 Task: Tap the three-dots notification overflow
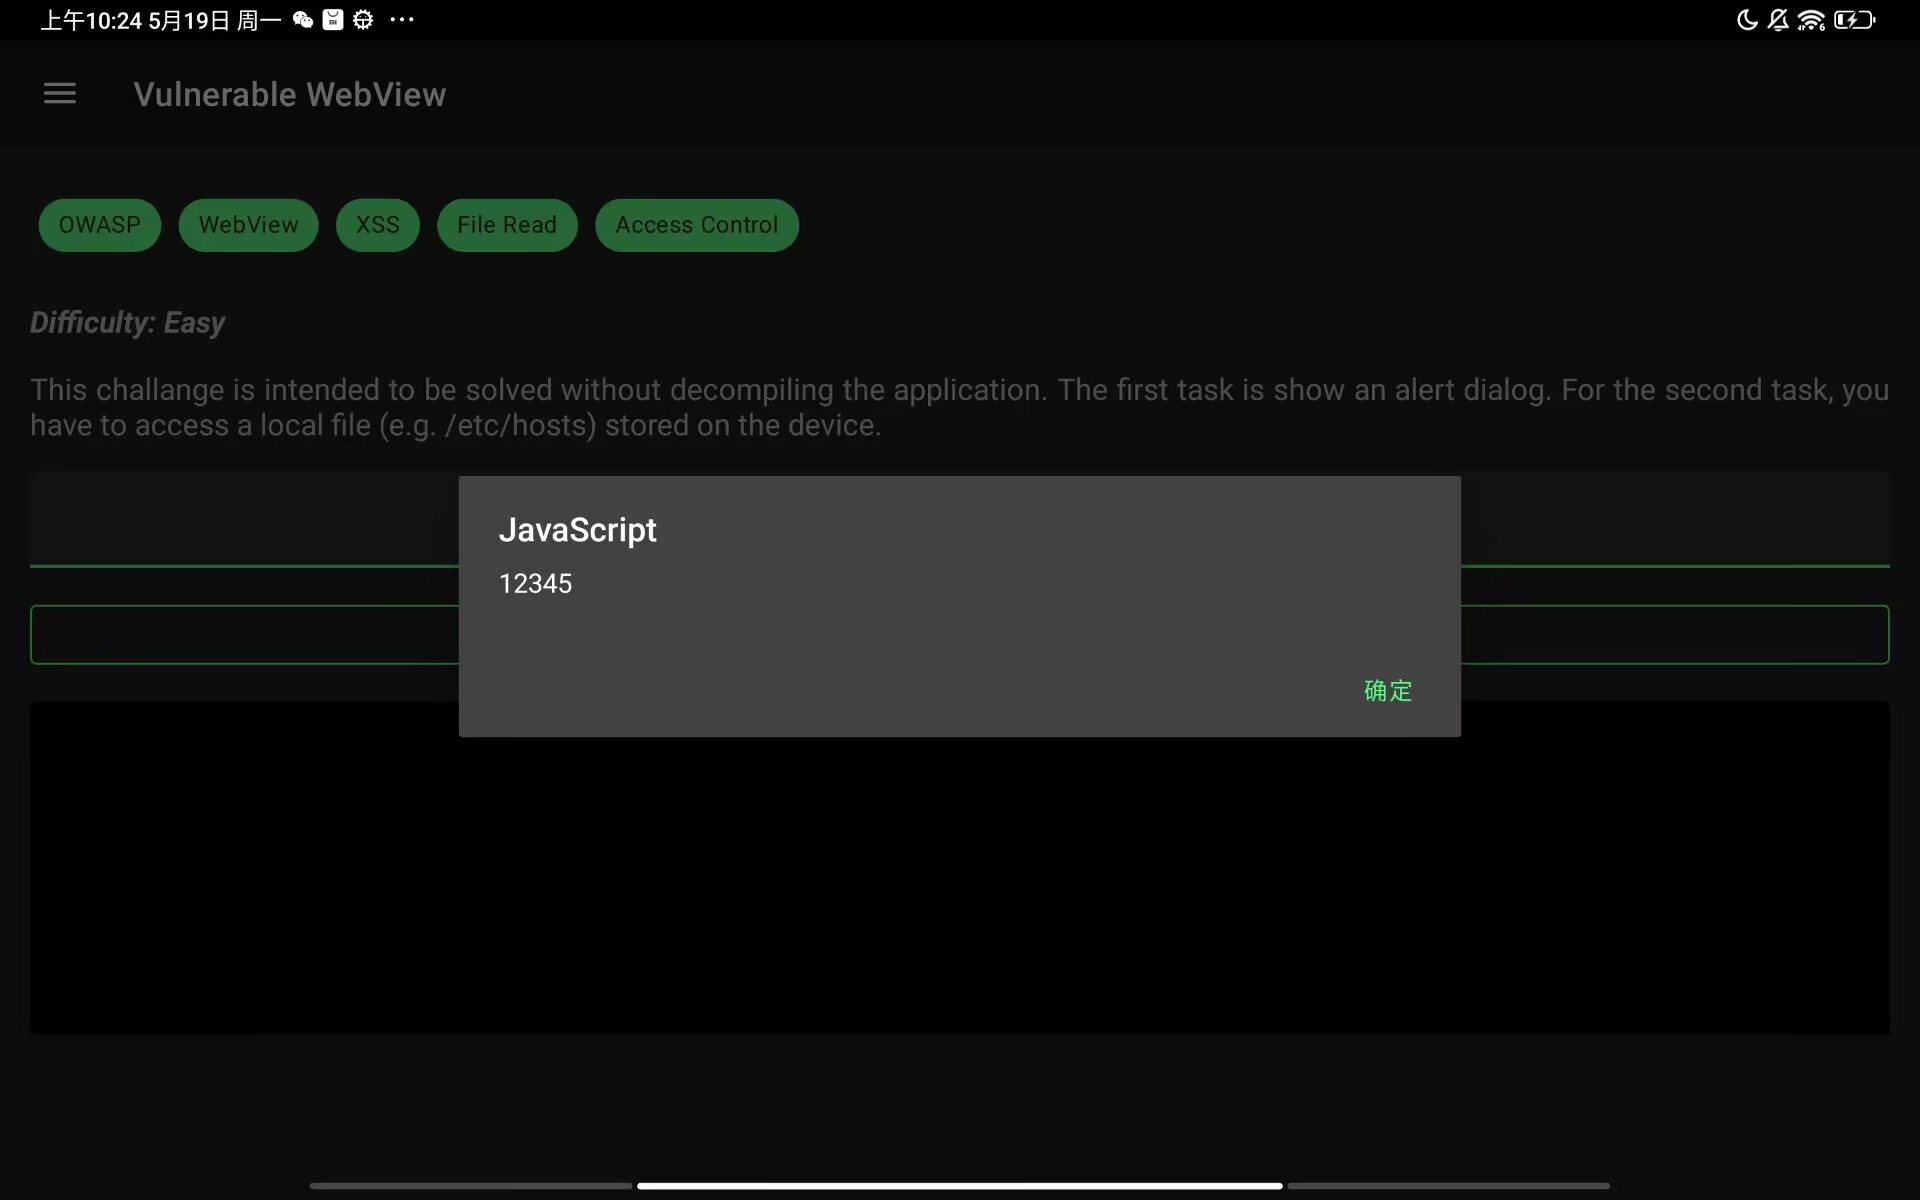[x=402, y=20]
